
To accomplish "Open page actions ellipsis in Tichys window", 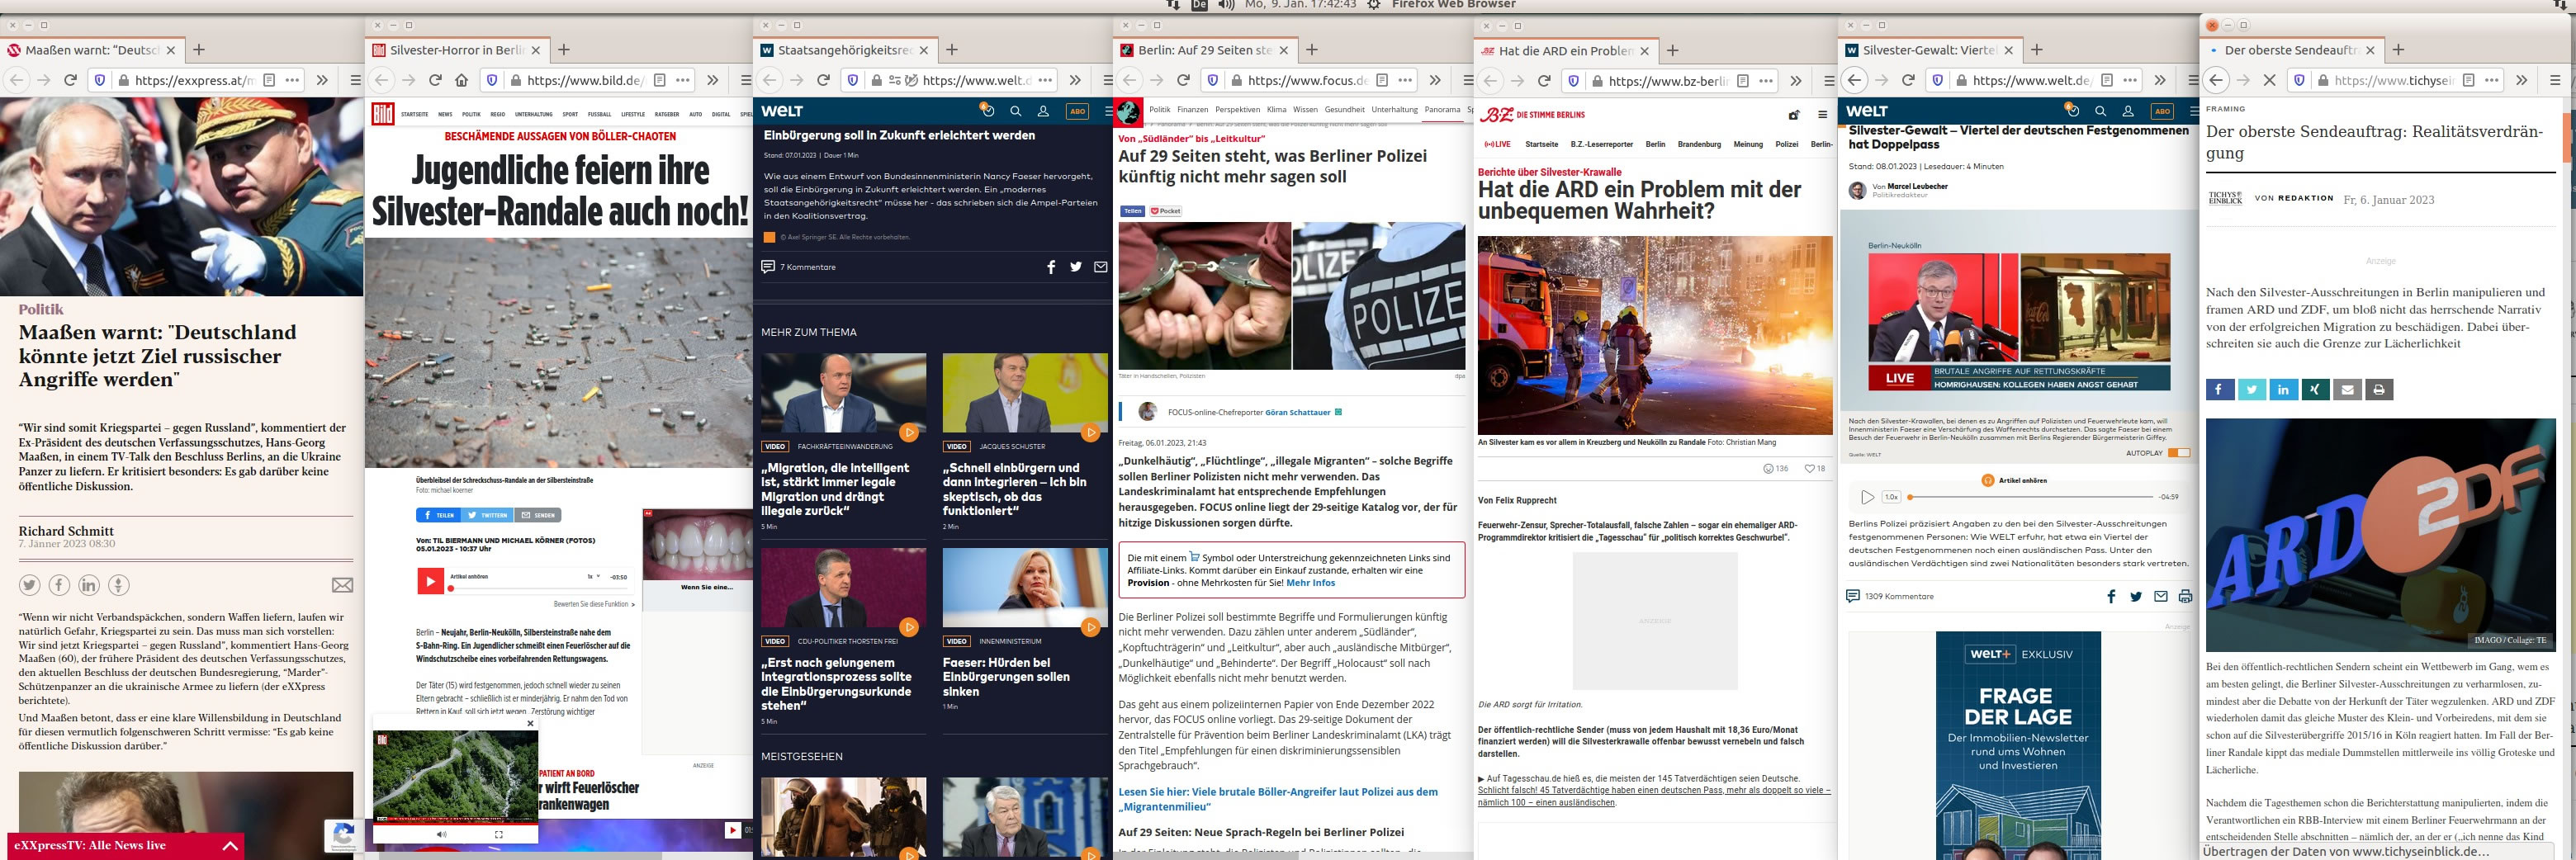I will pos(2491,80).
